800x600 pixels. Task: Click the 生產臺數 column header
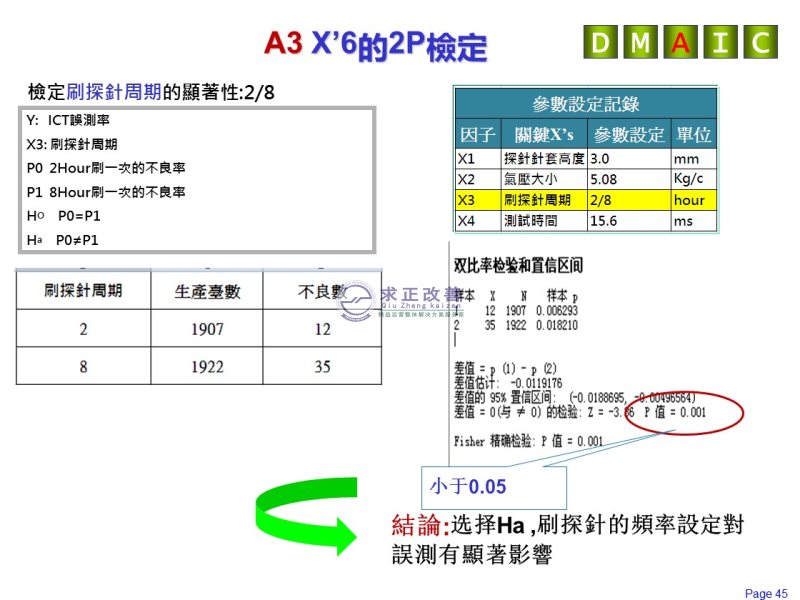pos(207,291)
